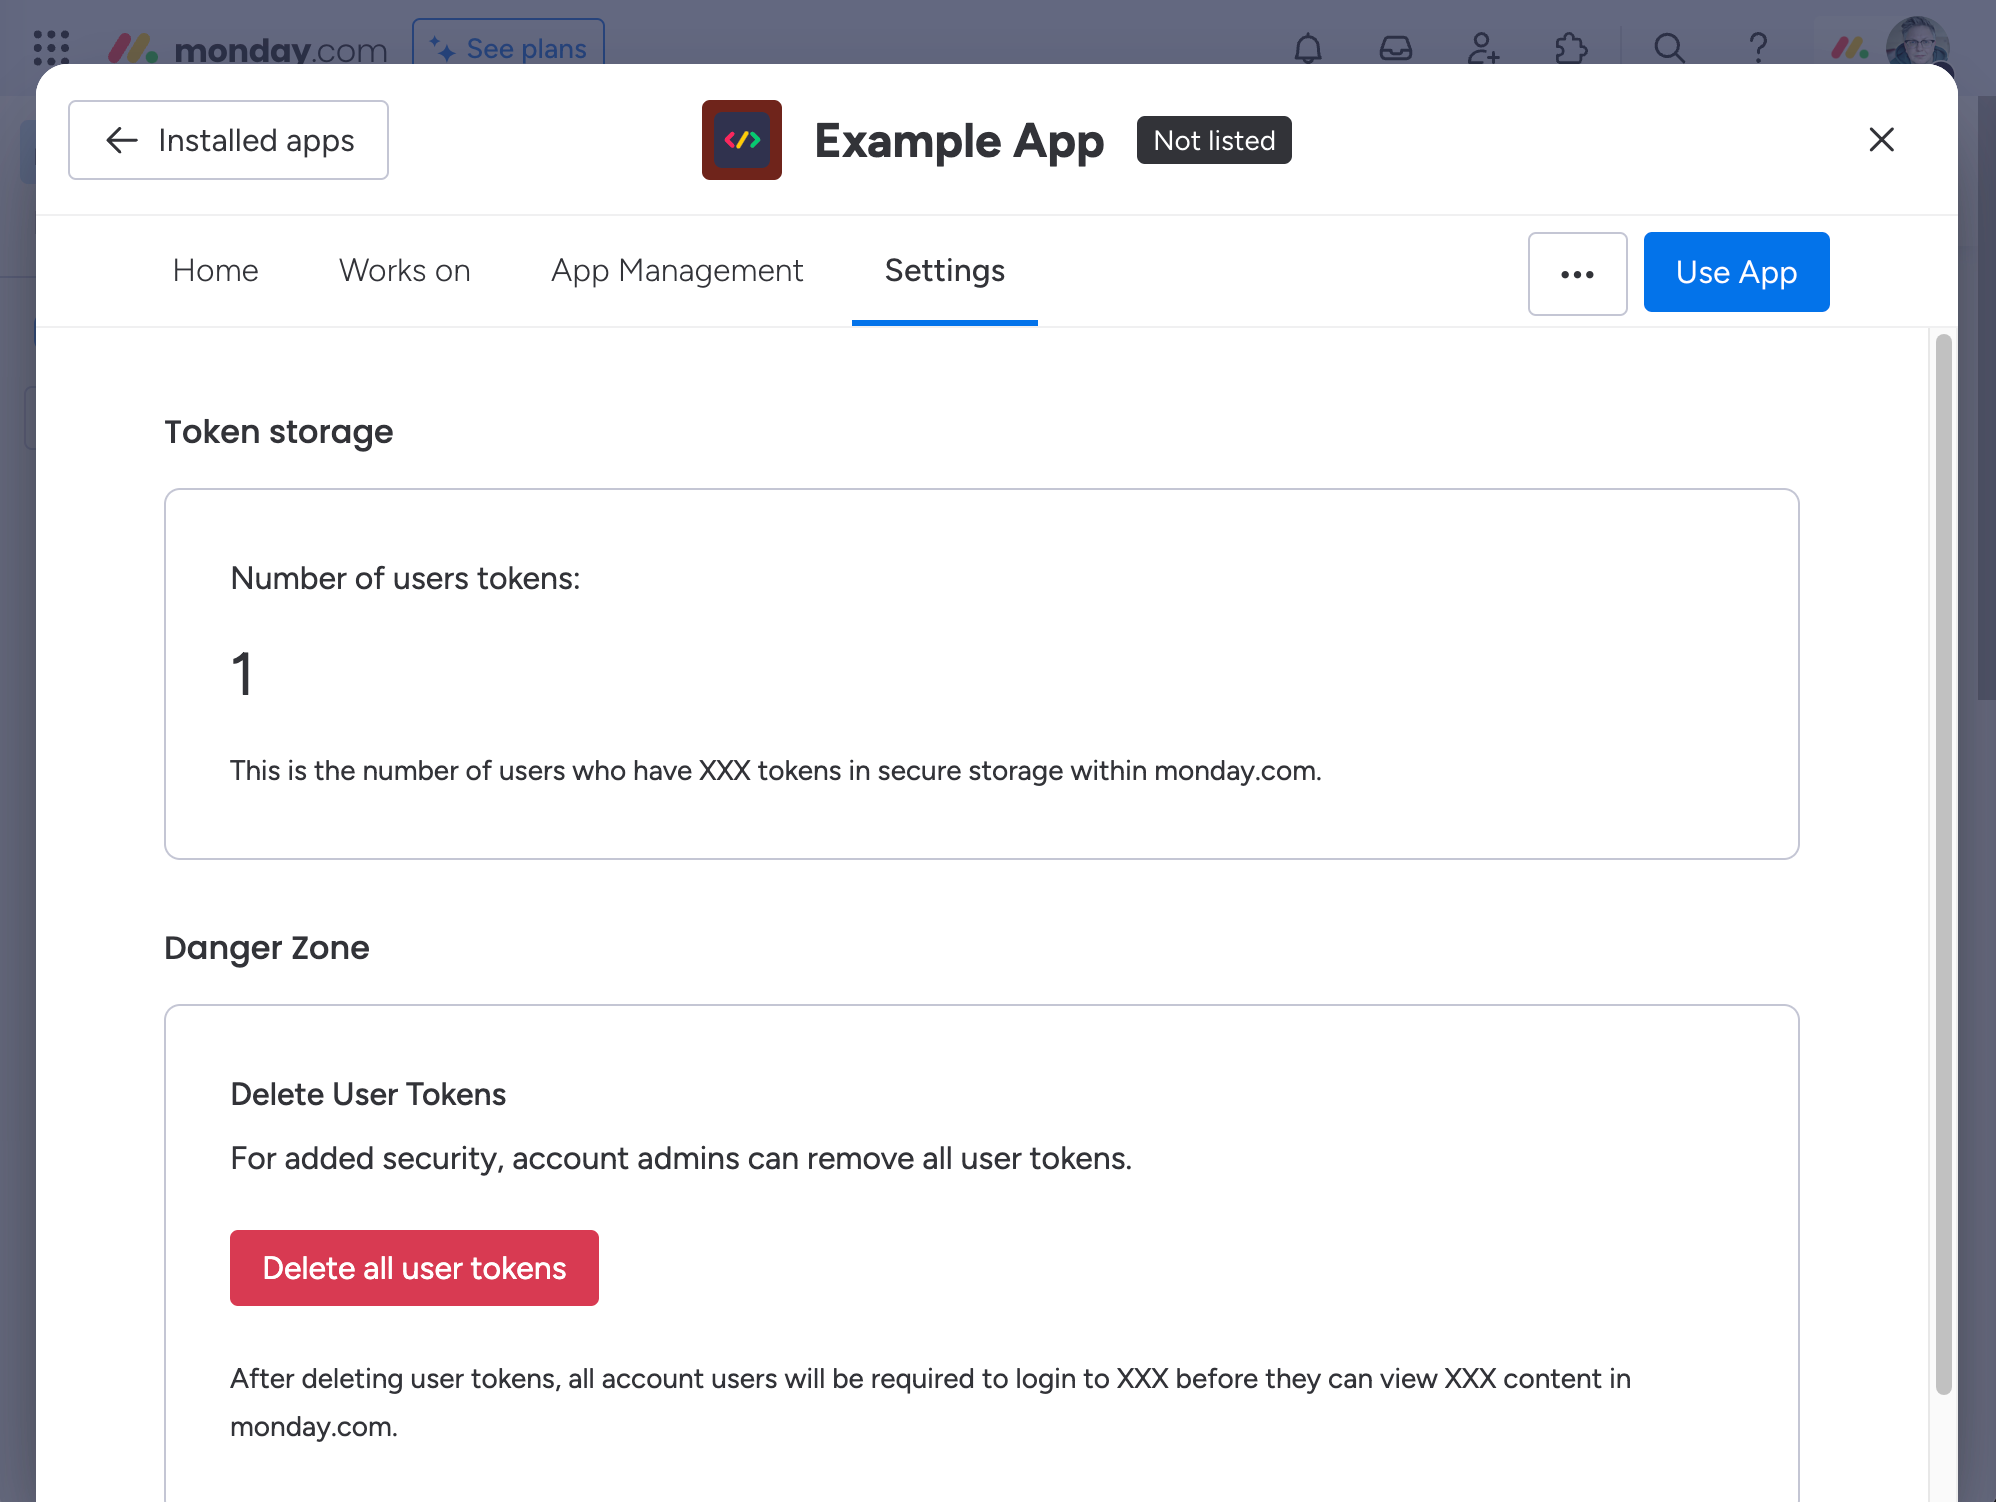Click the settings panel scrollbar
Viewport: 1996px width, 1502px height.
coord(1943,864)
